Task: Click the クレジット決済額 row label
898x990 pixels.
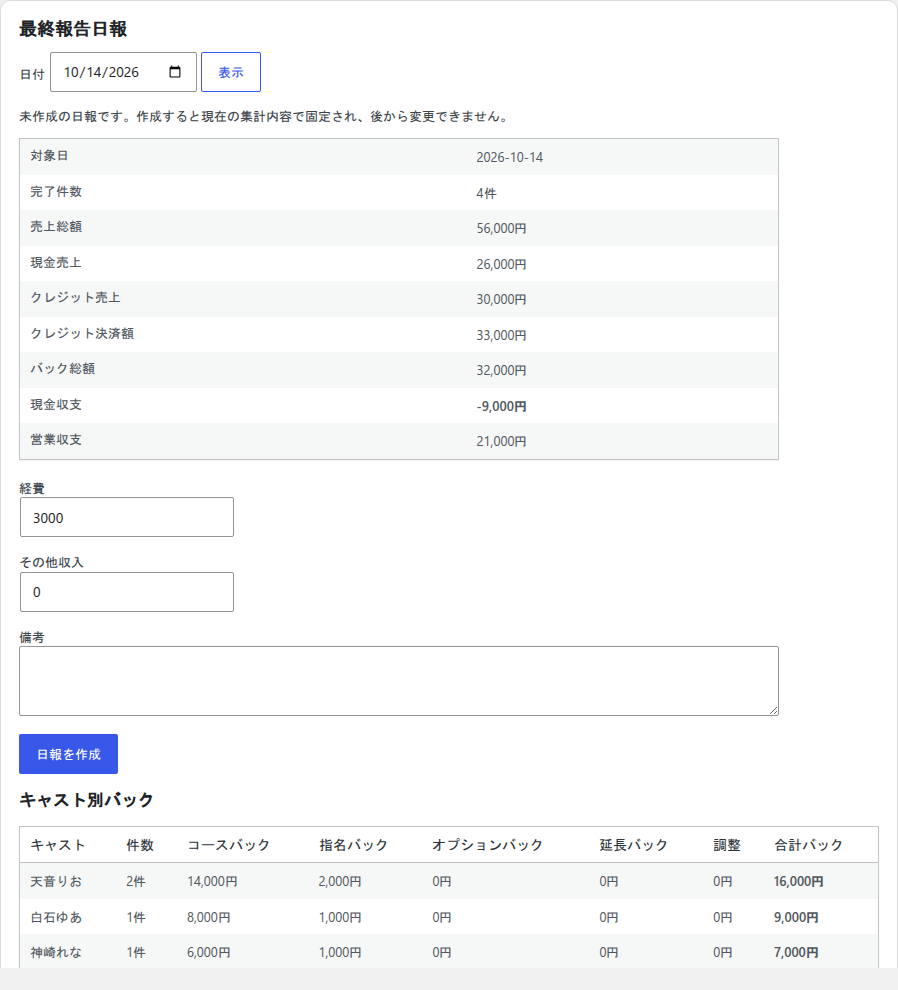Action: (82, 333)
